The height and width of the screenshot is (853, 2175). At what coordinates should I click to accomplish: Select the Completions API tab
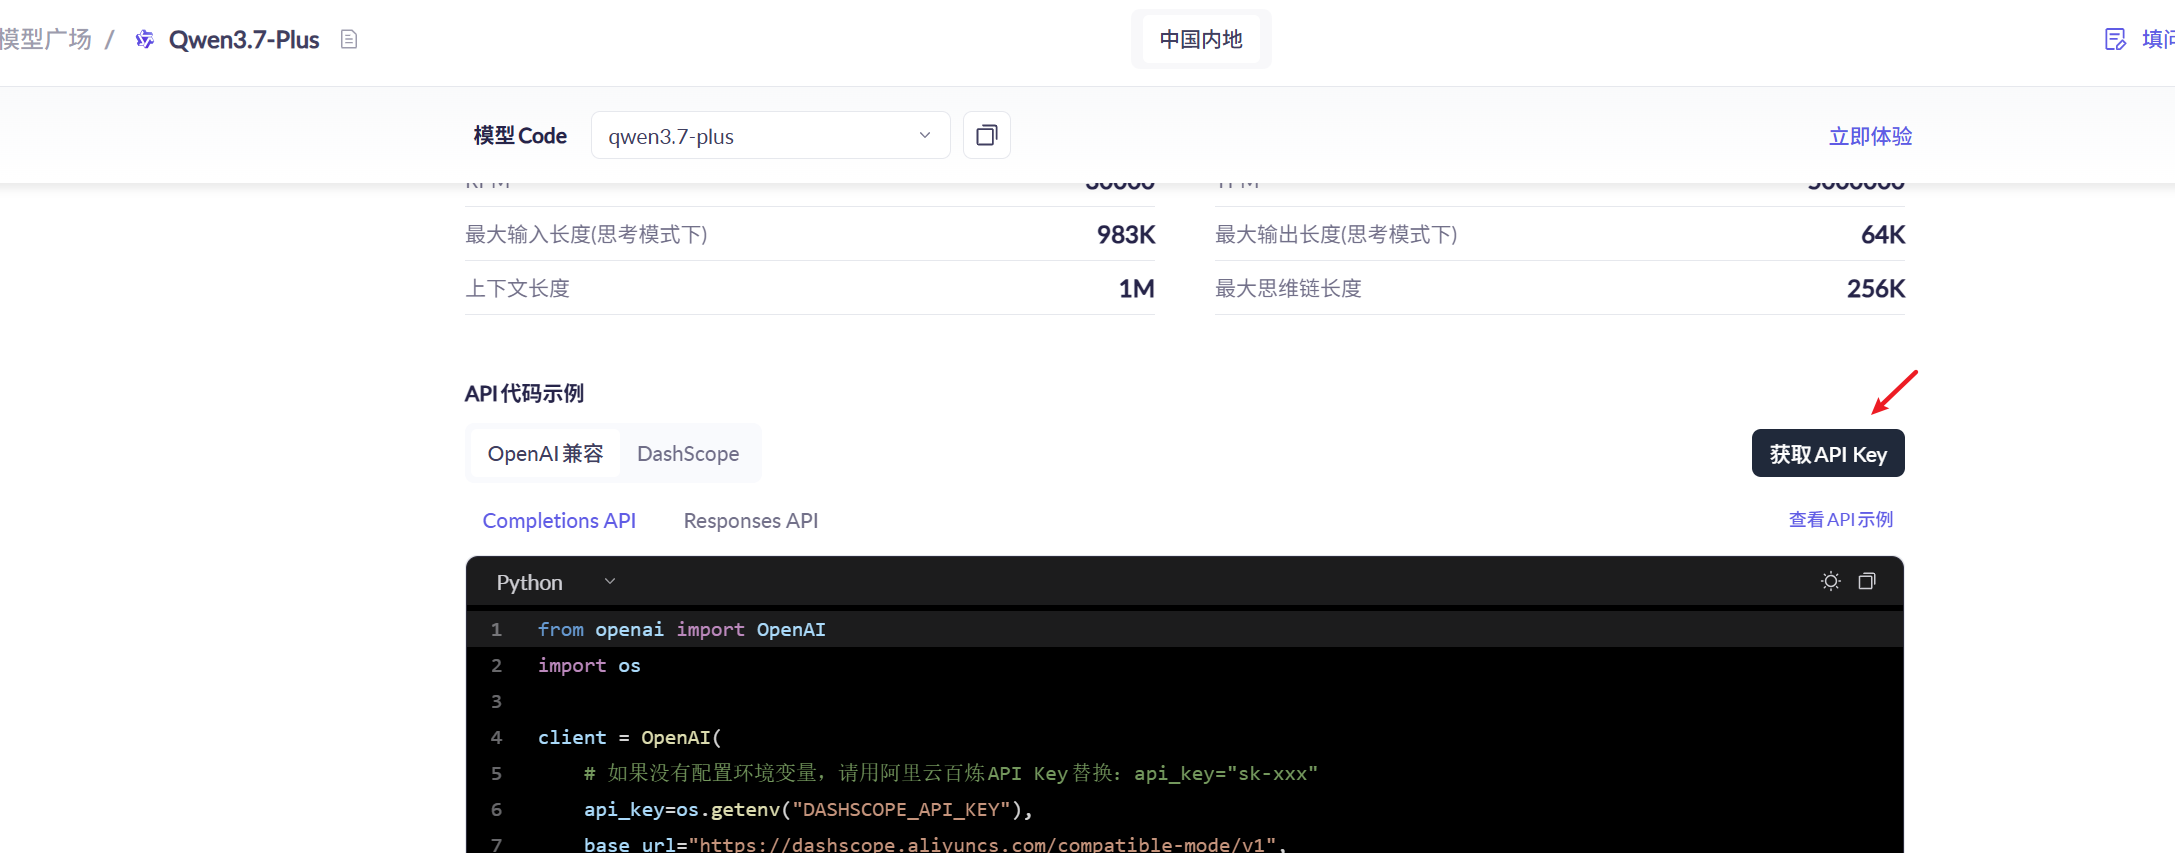(x=559, y=520)
